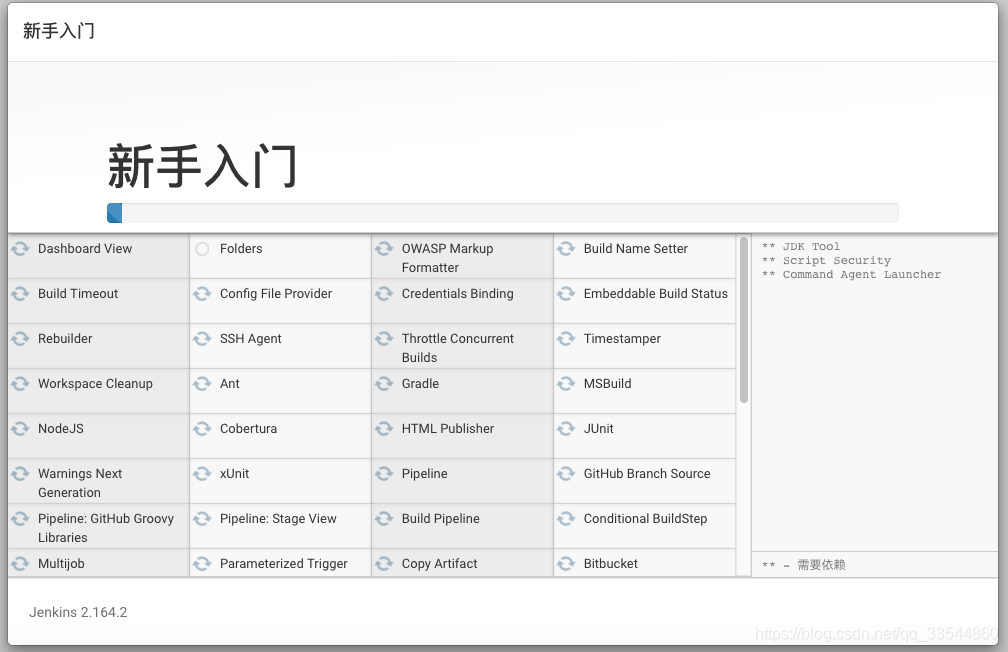The image size is (1008, 652).
Task: Click the sync icon beside Gradle
Action: pos(384,384)
